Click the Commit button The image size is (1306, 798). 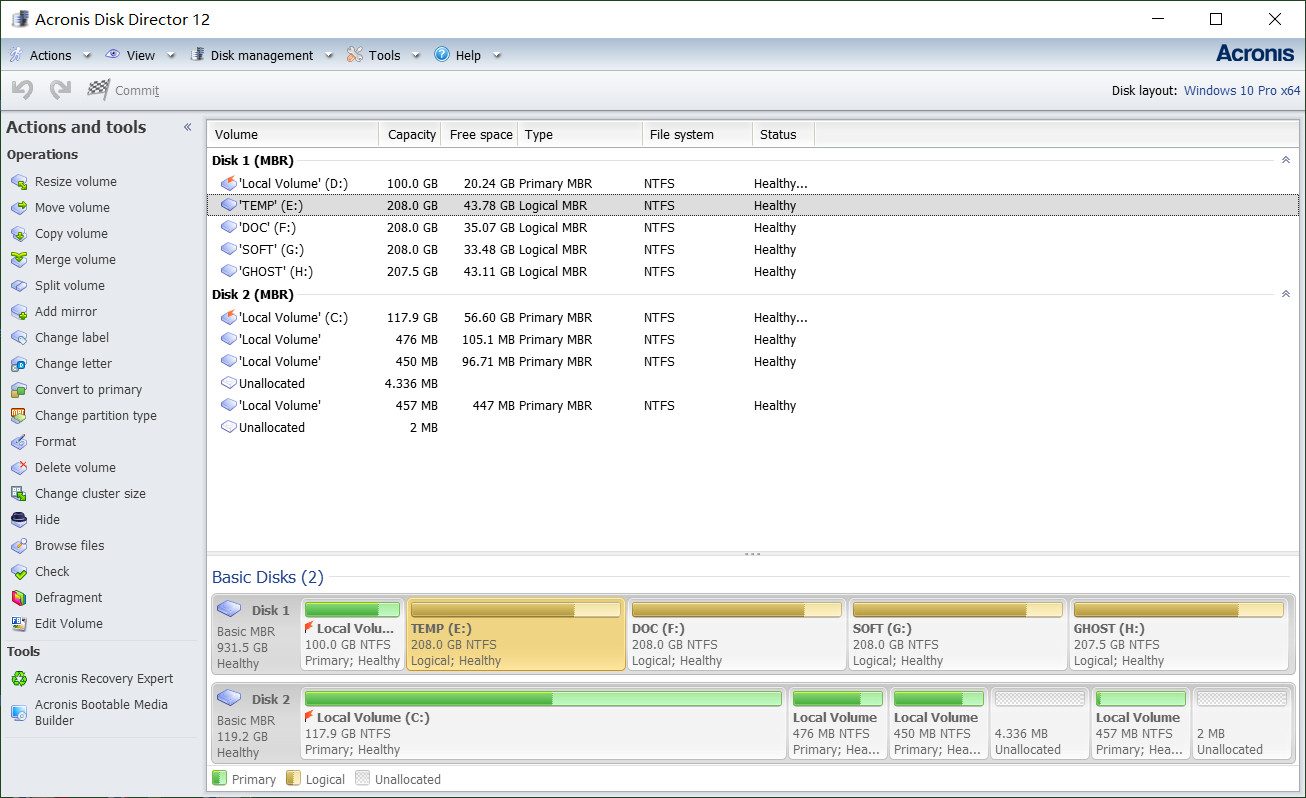click(124, 90)
